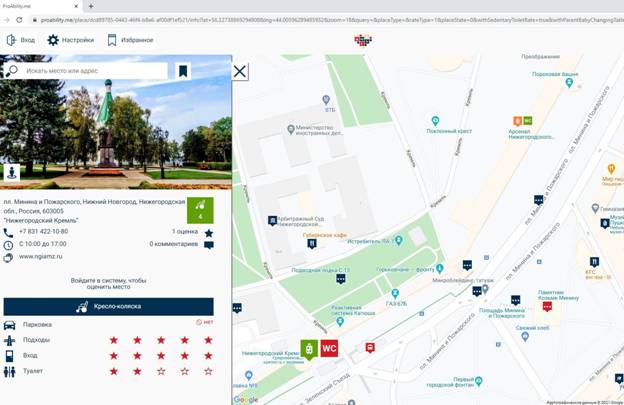Click the Вход entrance door icon
Screen dimensions: 624x405
(x=10, y=356)
